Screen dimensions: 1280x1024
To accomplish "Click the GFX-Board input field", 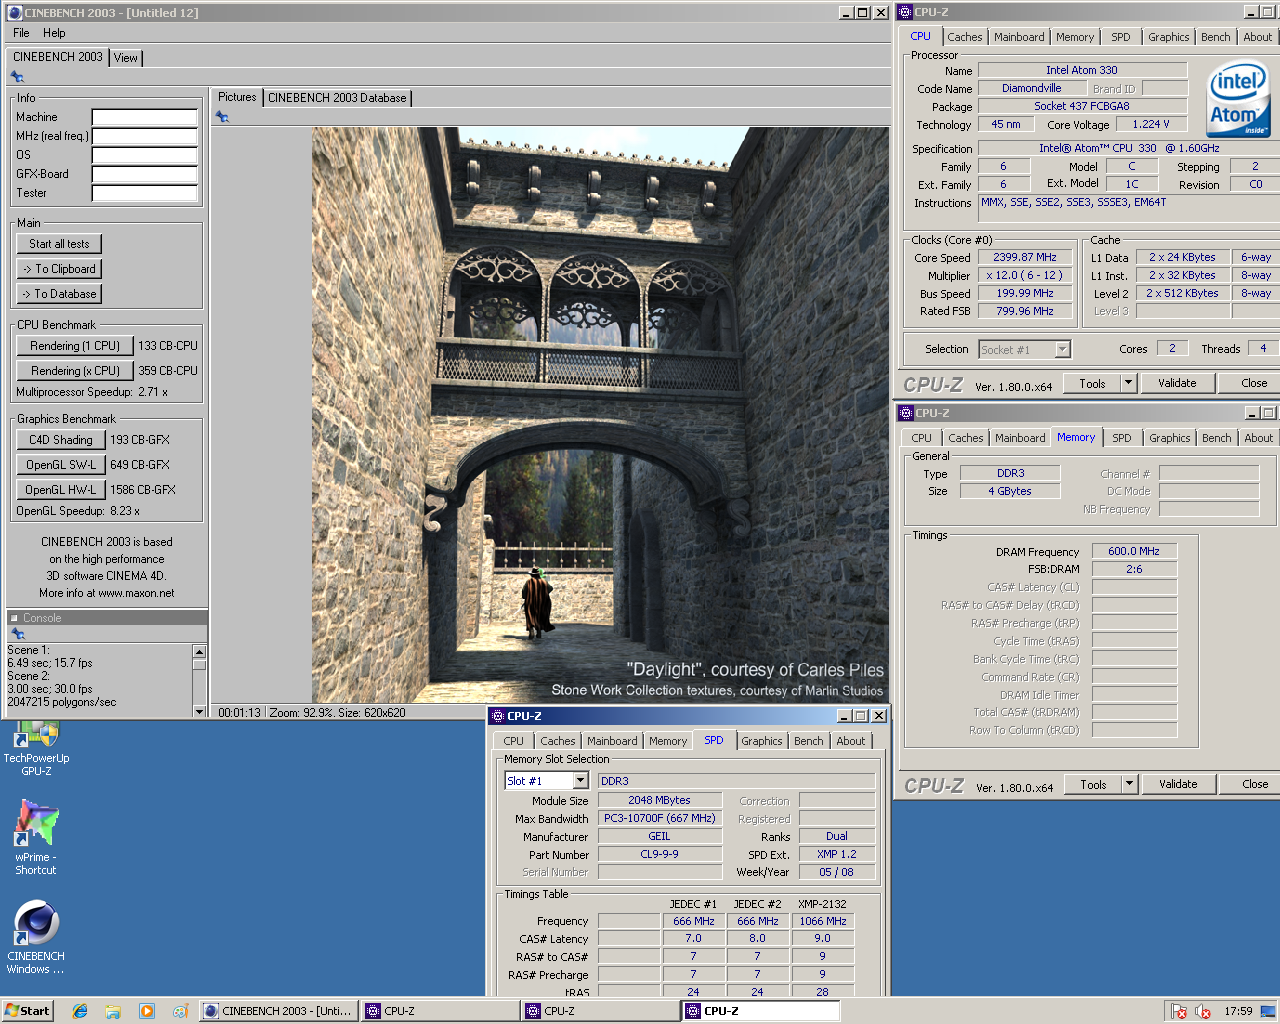I will pyautogui.click(x=145, y=174).
